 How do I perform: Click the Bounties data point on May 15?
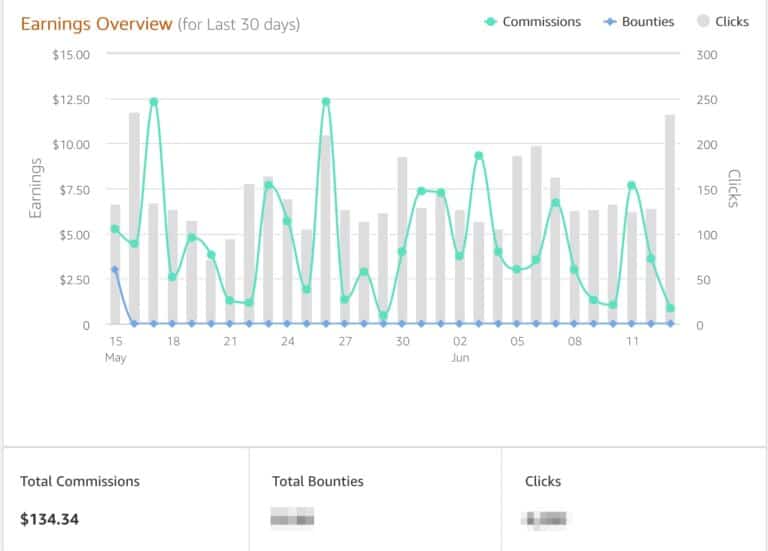(115, 270)
